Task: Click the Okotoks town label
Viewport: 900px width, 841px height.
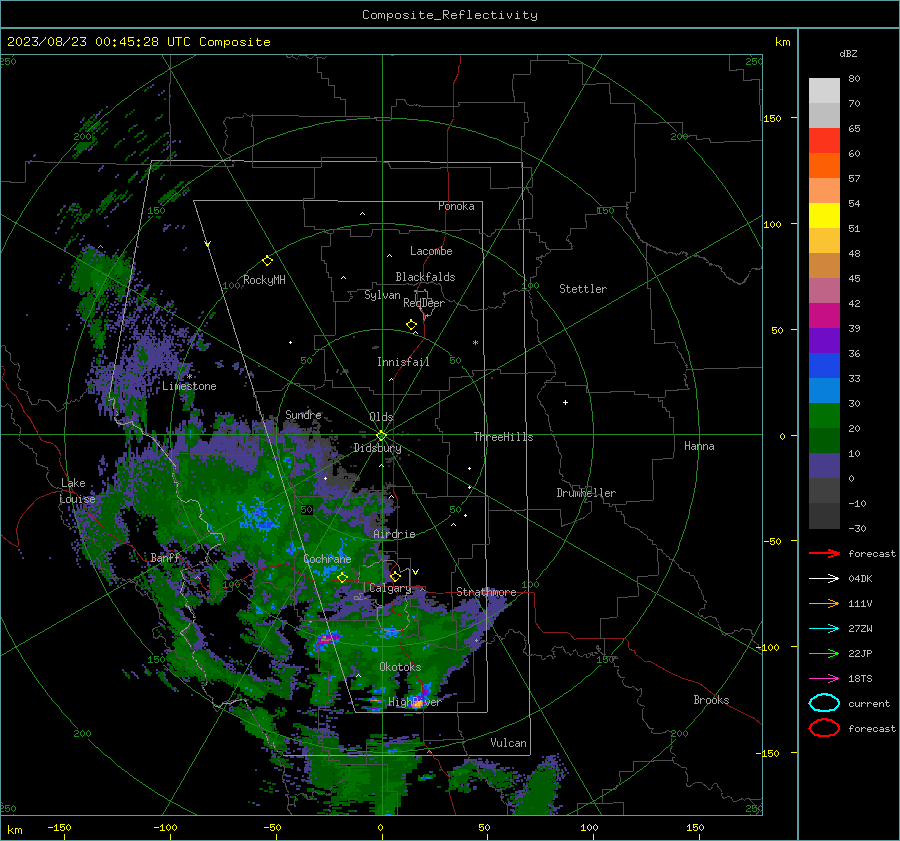Action: (x=400, y=667)
